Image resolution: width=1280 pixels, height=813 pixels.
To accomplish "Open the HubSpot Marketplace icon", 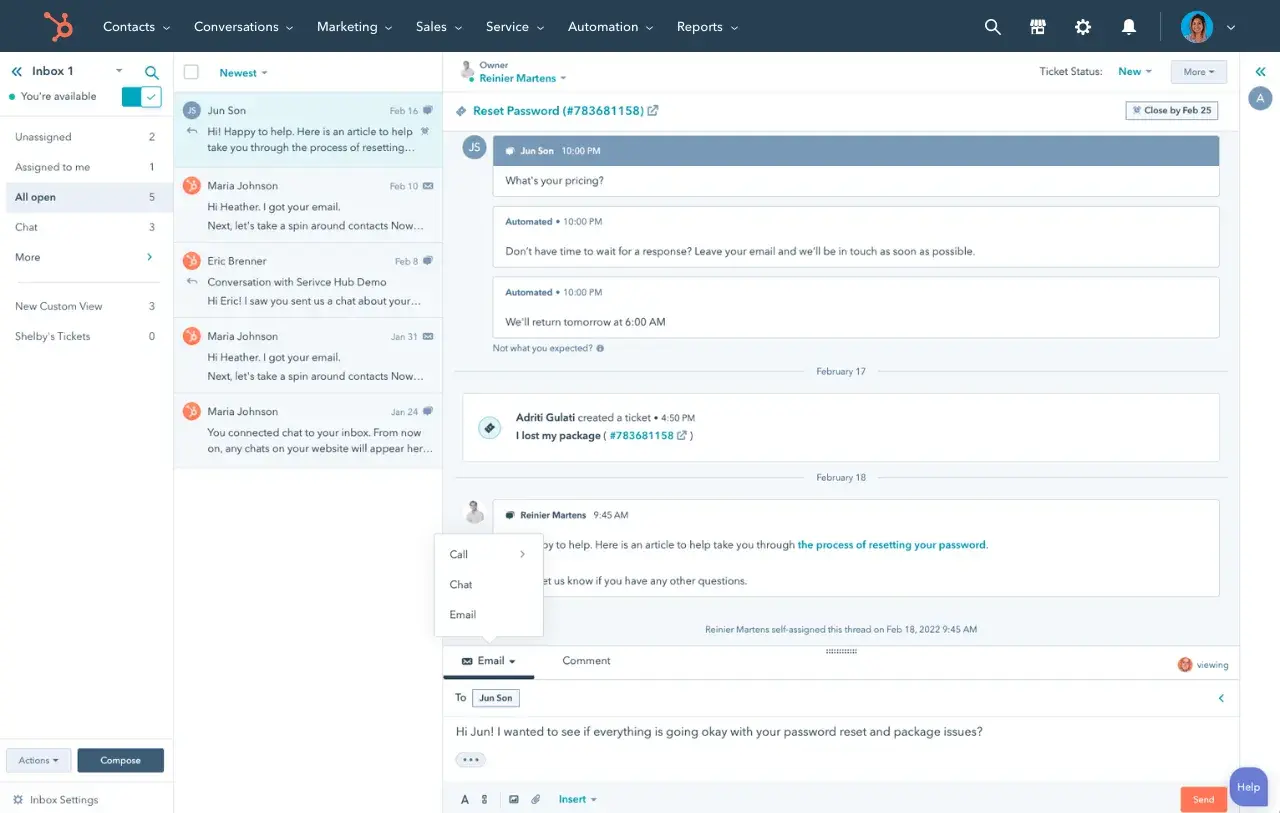I will point(1038,26).
